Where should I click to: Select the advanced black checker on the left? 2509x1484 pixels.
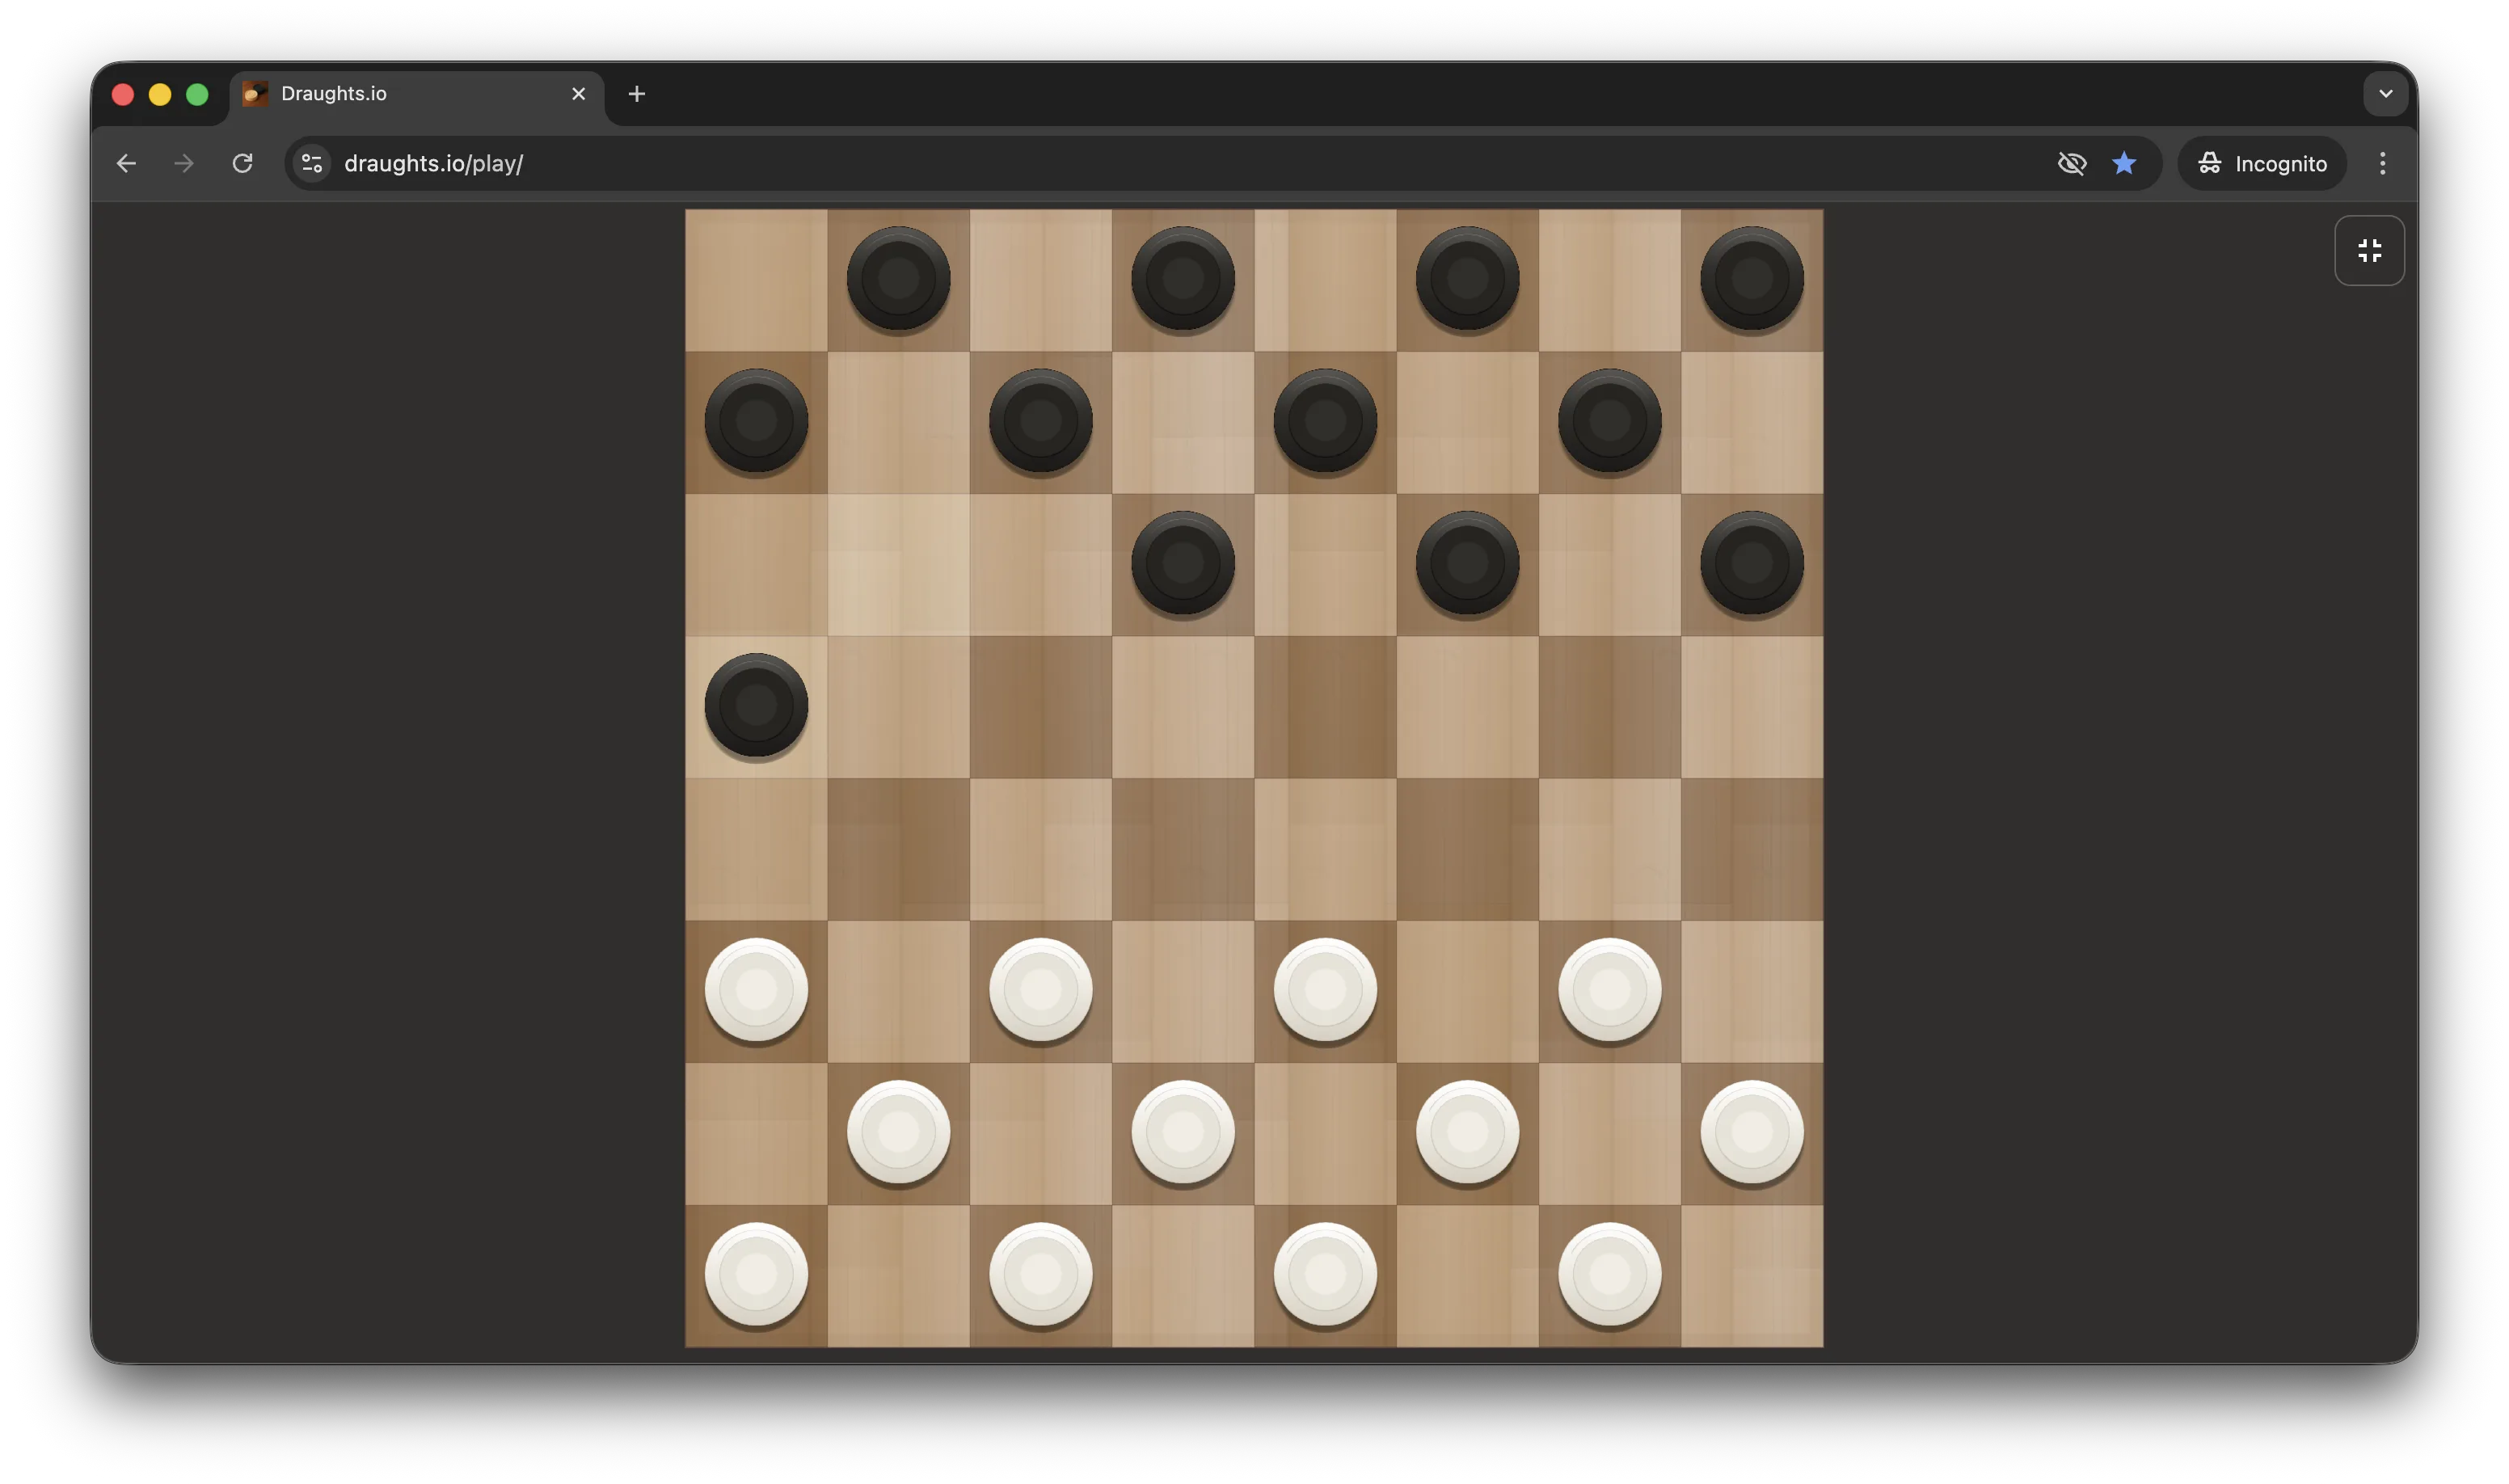click(x=755, y=706)
